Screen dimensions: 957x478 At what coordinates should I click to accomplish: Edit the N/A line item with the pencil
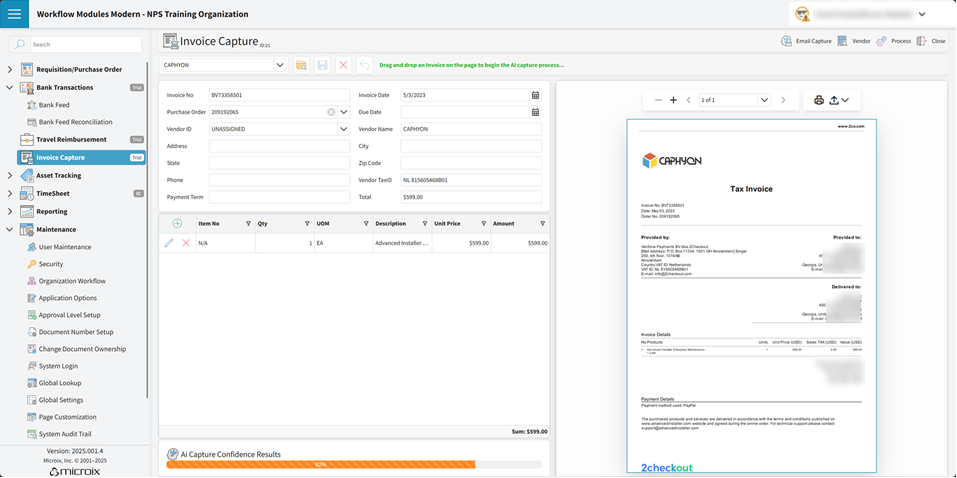pyautogui.click(x=169, y=243)
